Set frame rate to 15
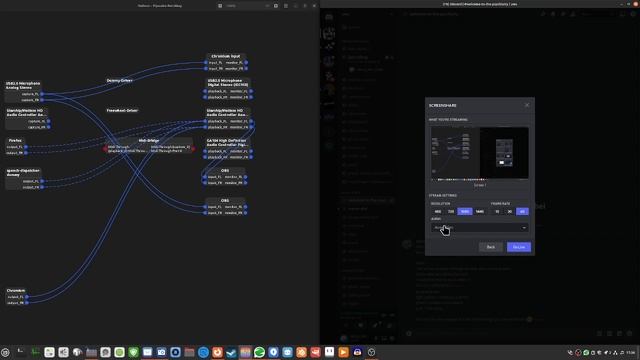Viewport: 640px width, 360px height. pyautogui.click(x=497, y=211)
